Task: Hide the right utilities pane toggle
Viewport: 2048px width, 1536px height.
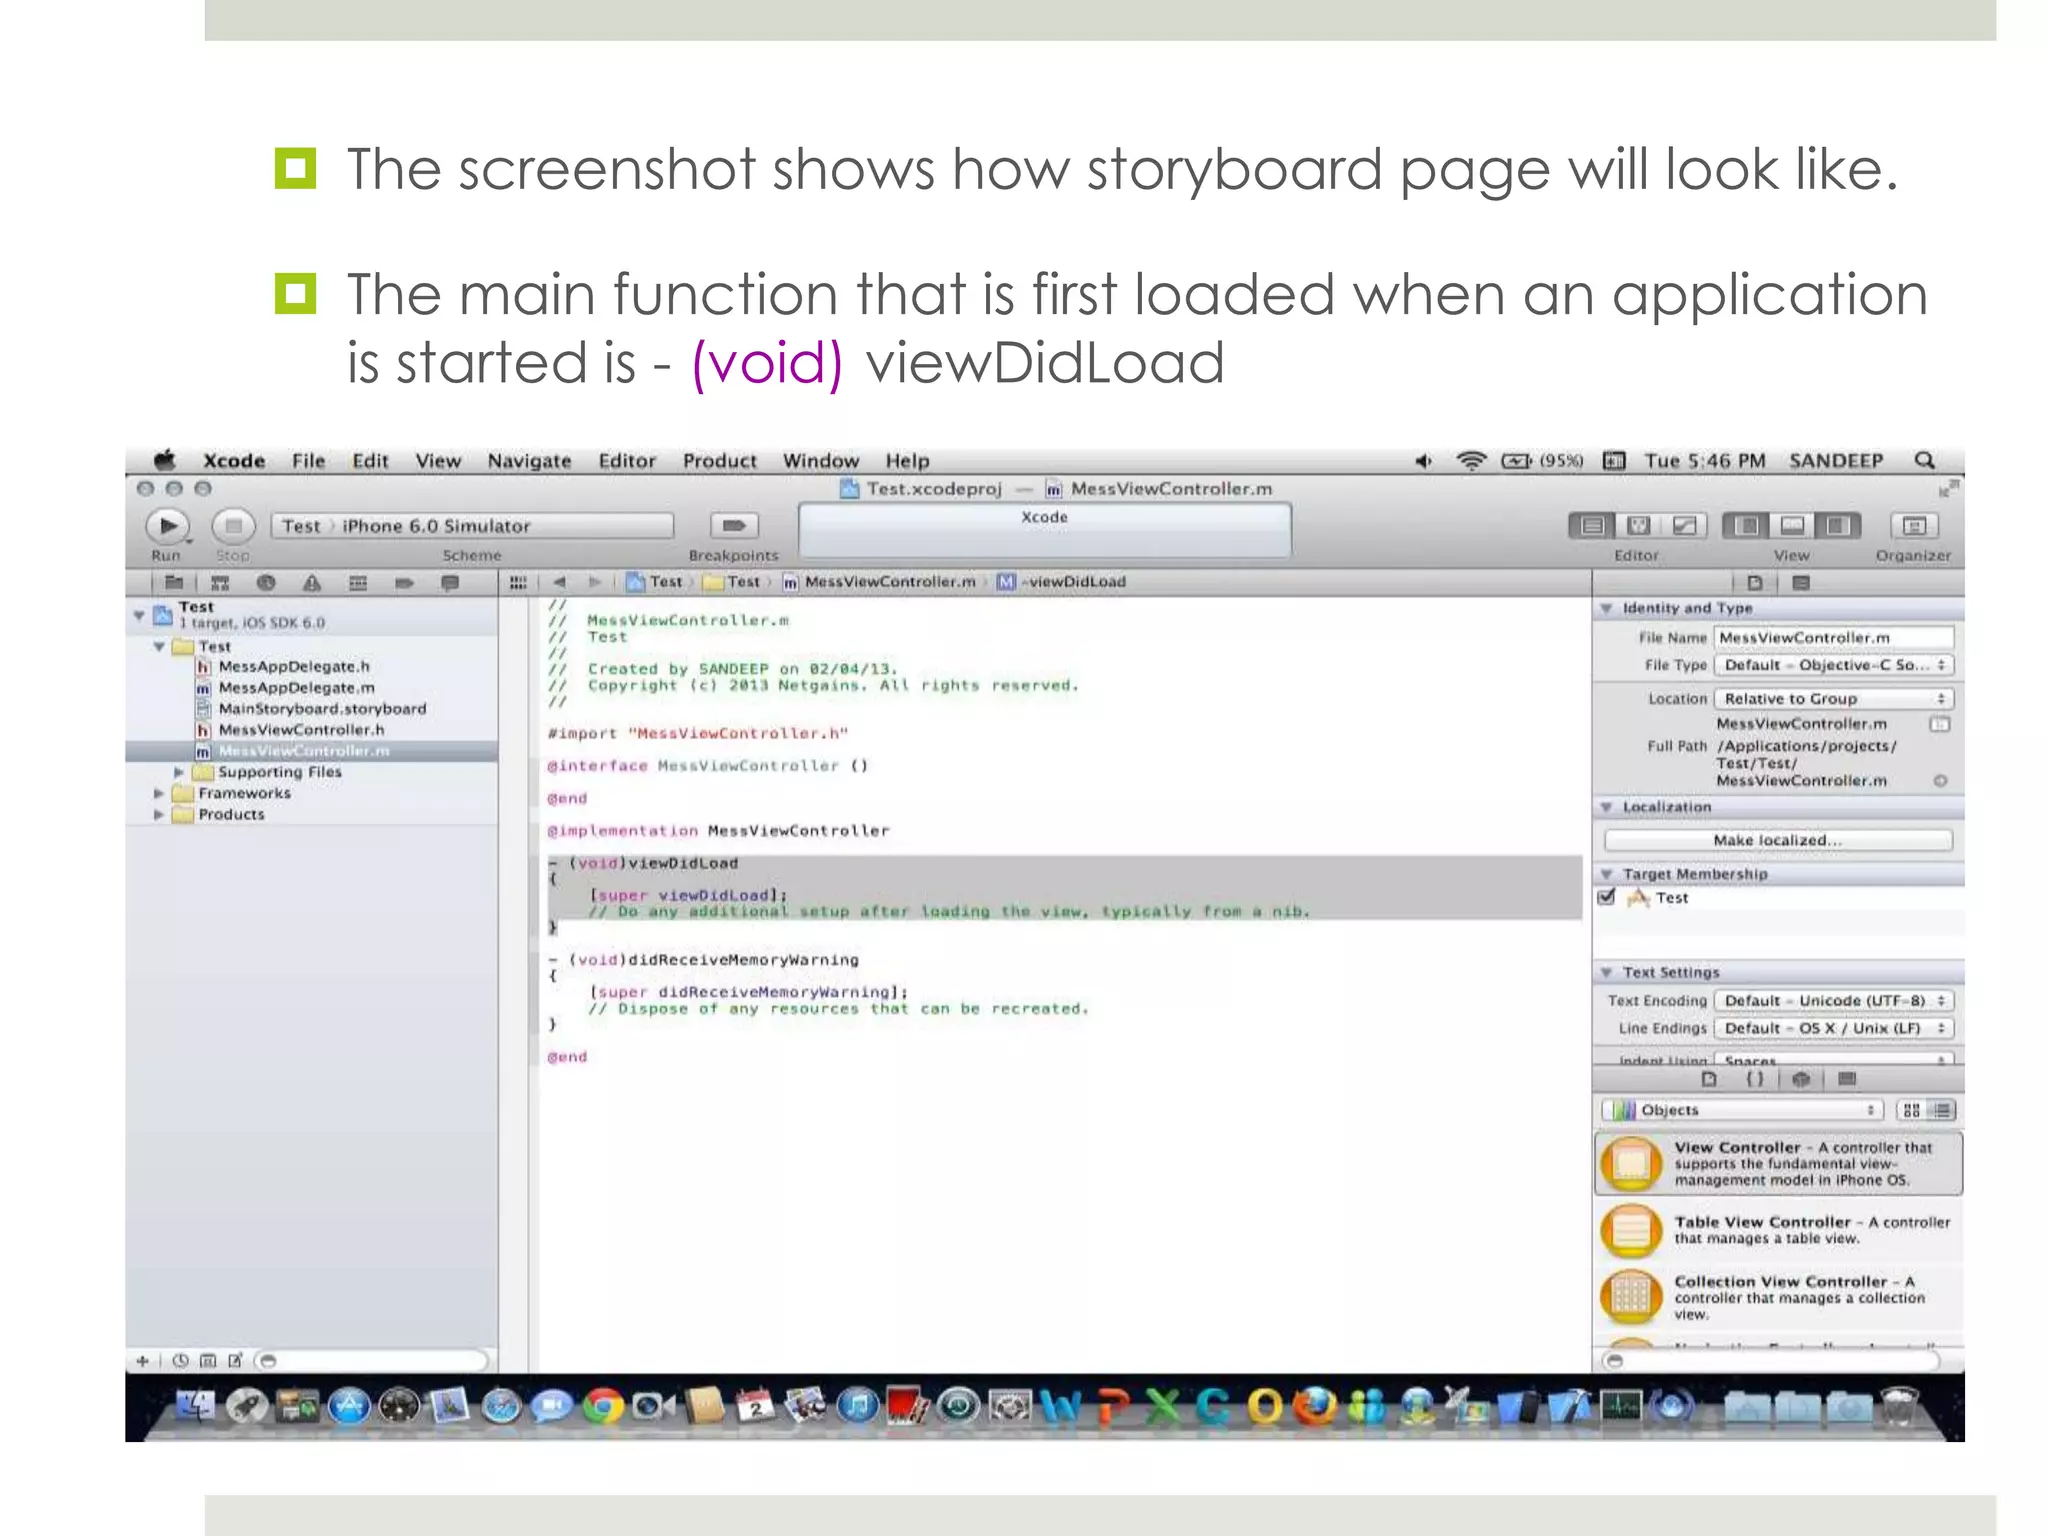Action: (x=1838, y=525)
